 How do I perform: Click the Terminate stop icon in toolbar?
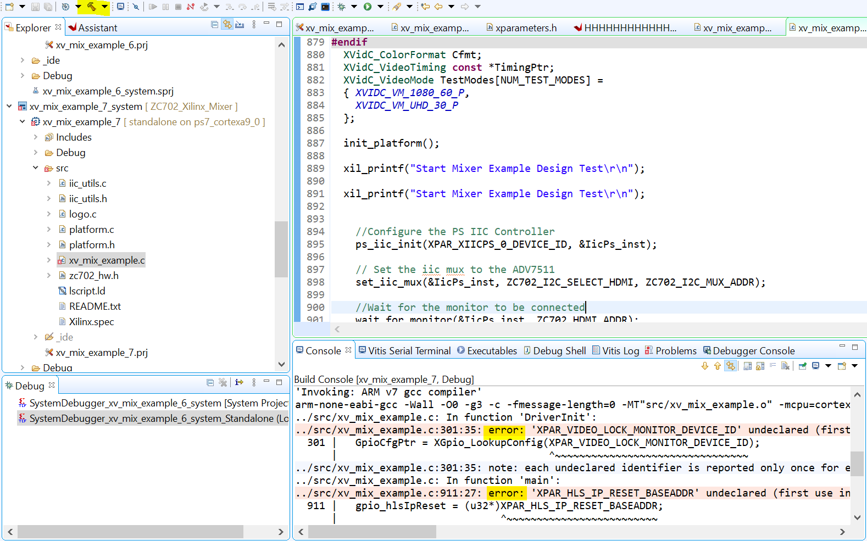[x=178, y=7]
